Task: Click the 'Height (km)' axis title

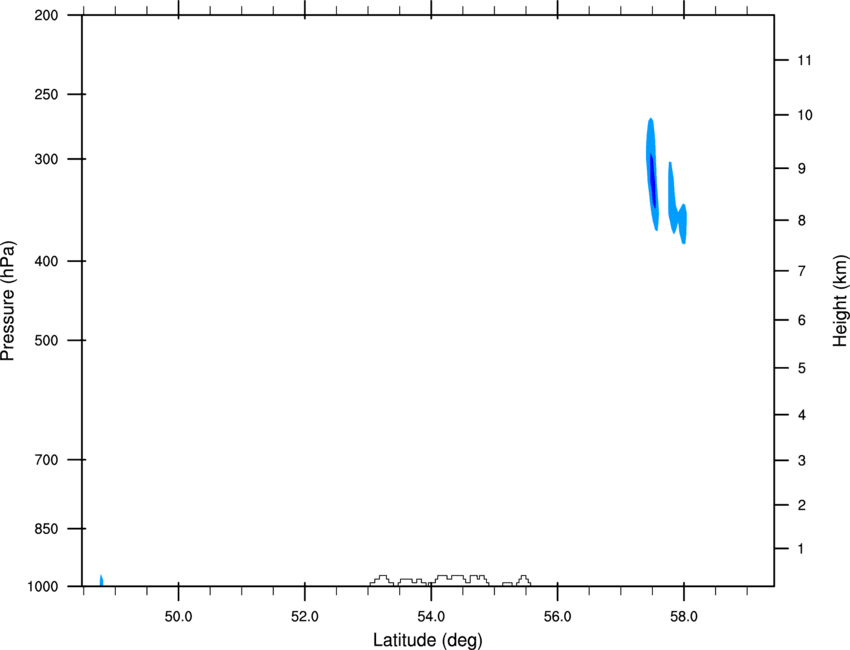Action: pos(840,301)
